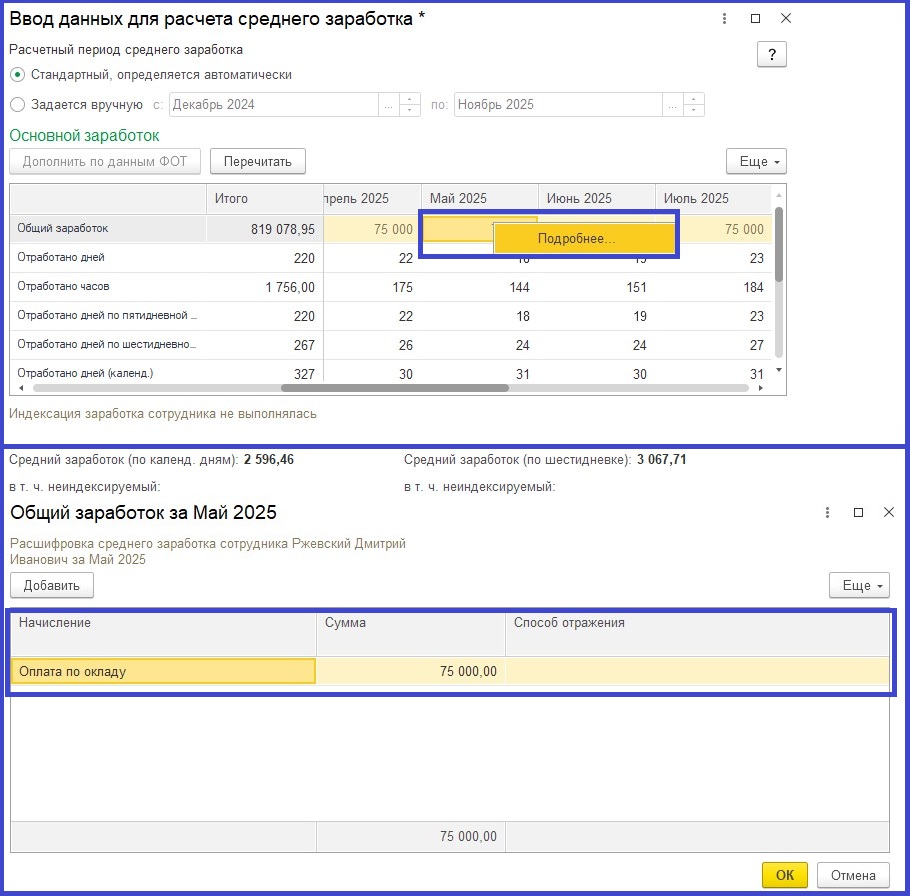Open the upper Еще dropdown menu
Screen dimensions: 910x896
pos(755,161)
